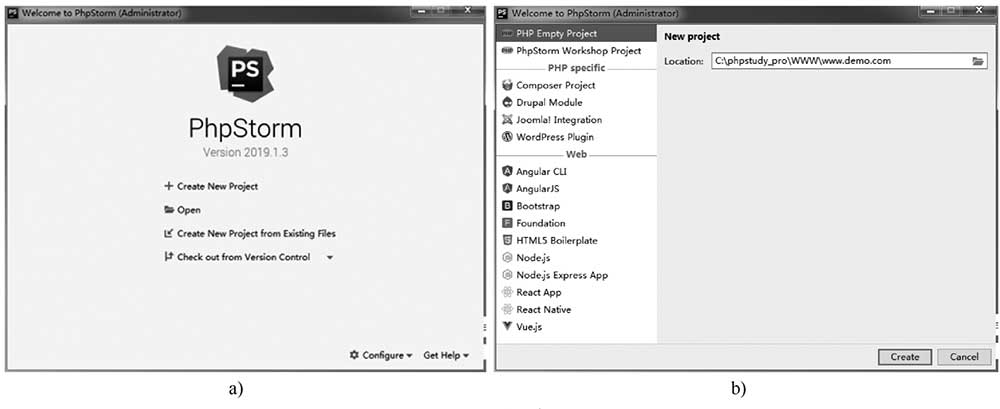Click Create New Project from Existing Files
1000x409 pixels.
(256, 234)
